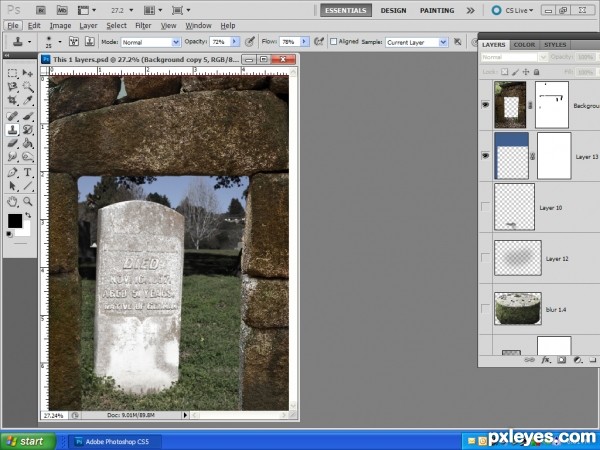The image size is (600, 450).
Task: Enable airbrush mode in options bar
Action: tap(319, 41)
